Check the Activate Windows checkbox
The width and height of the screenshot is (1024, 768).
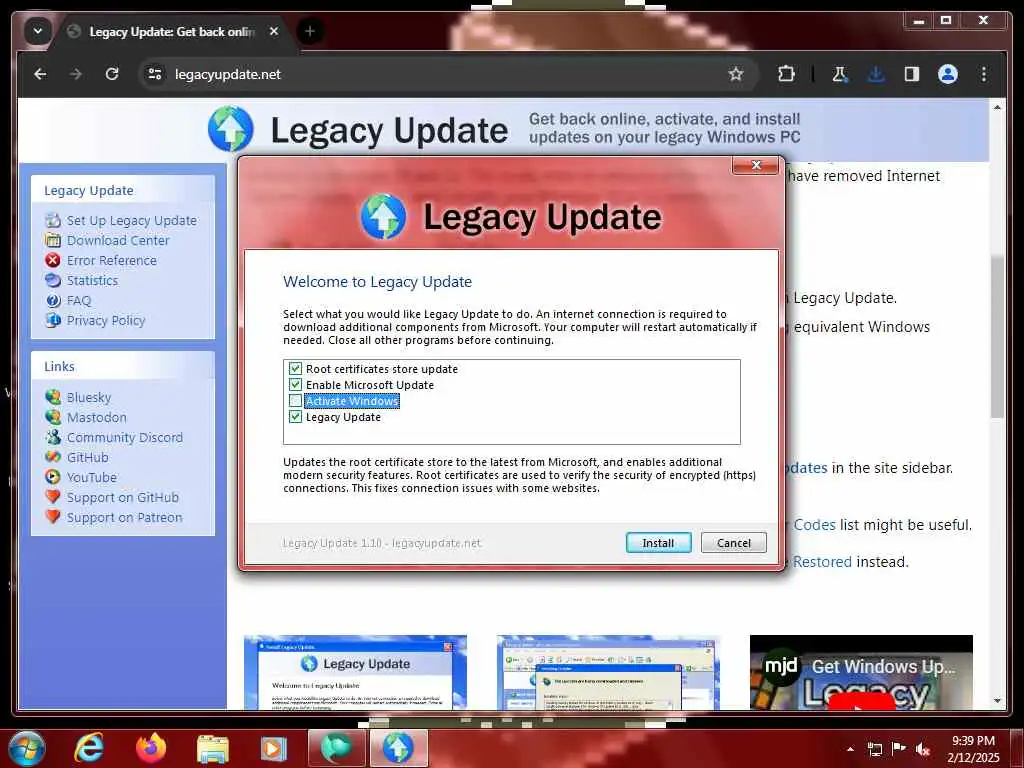[x=295, y=401]
